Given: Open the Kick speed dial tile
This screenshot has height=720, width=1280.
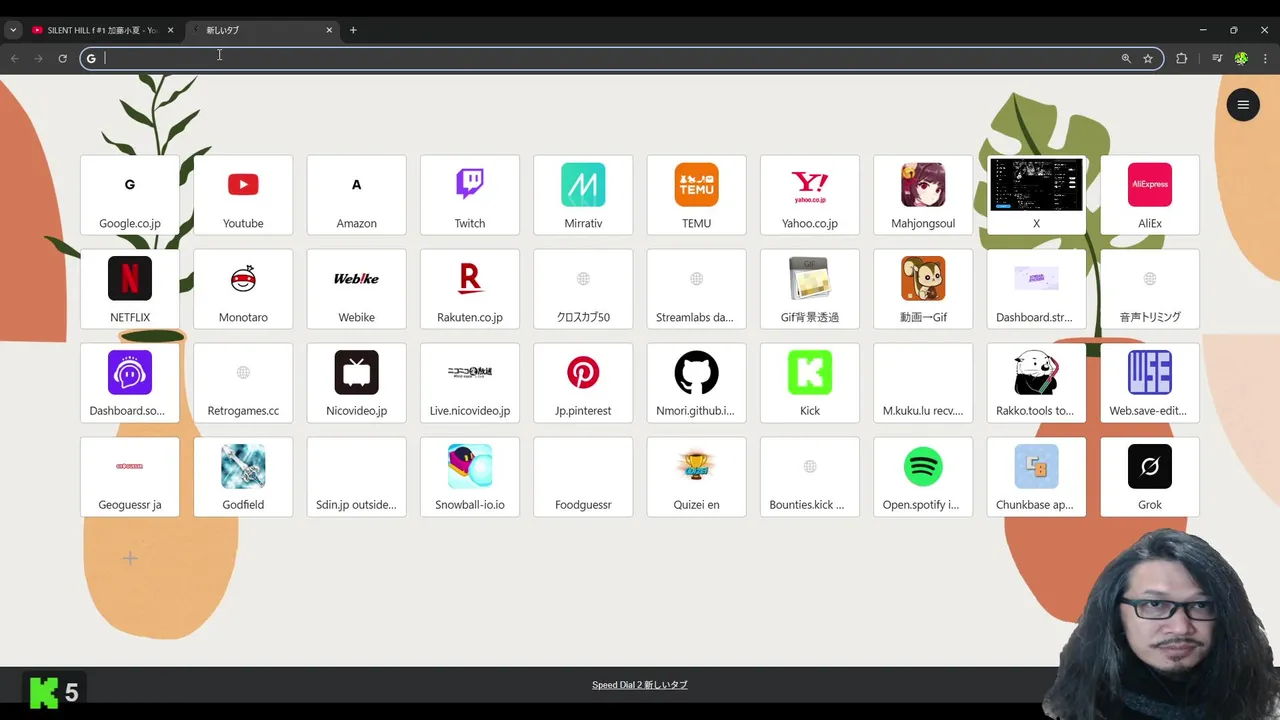Looking at the screenshot, I should [x=810, y=383].
